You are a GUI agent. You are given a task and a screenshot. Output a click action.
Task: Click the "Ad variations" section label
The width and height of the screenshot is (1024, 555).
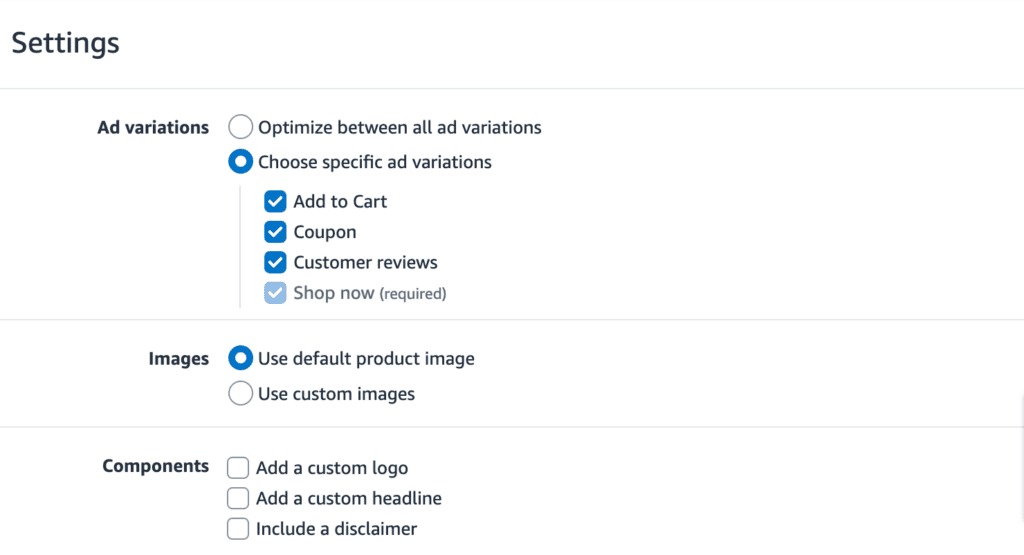point(153,128)
